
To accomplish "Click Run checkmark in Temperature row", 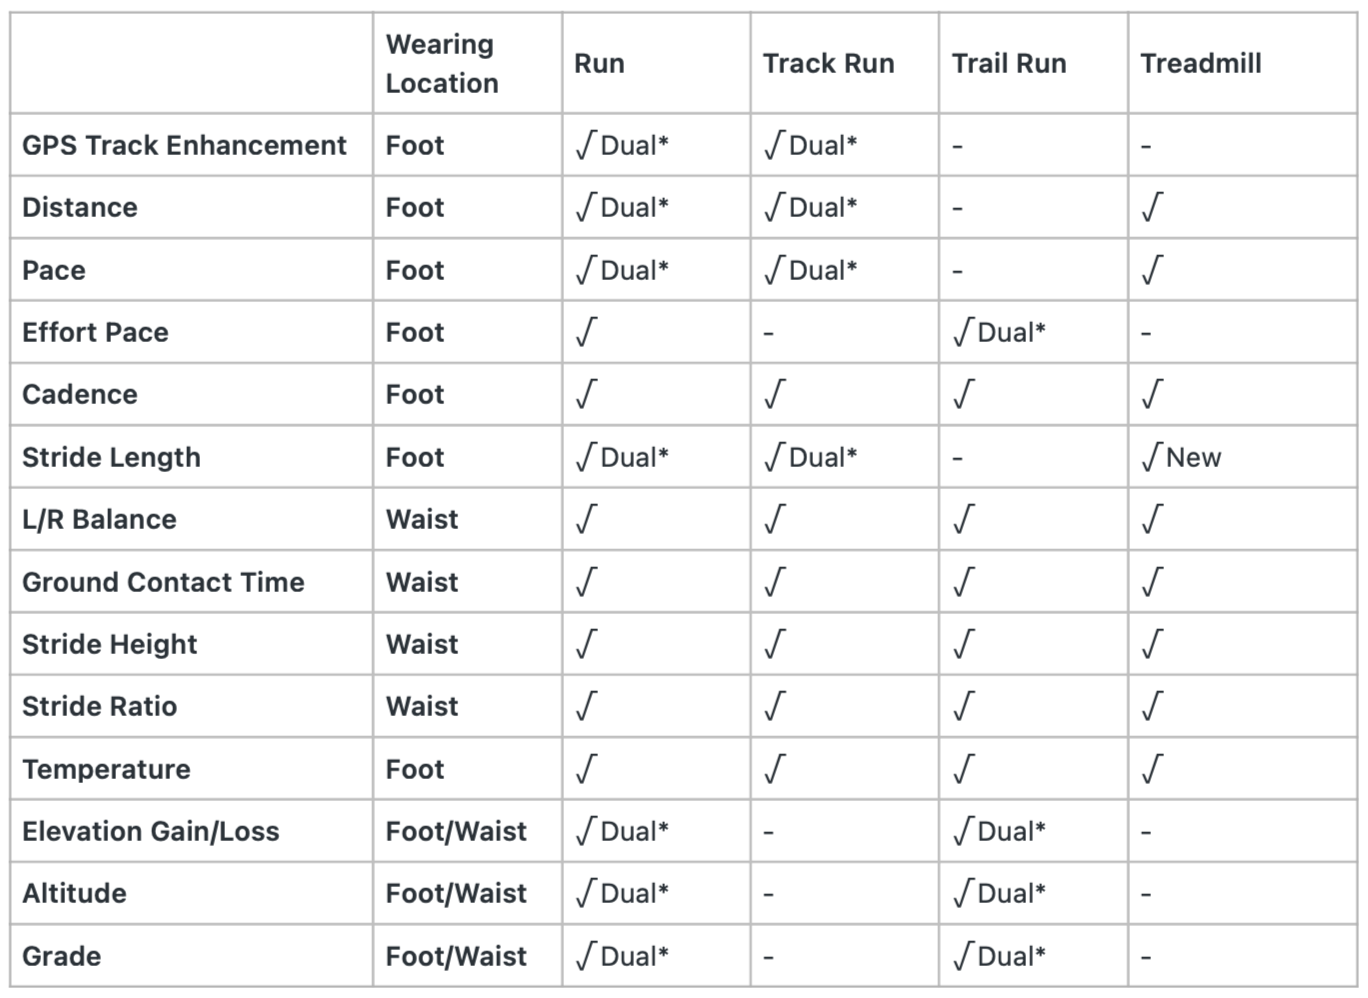I will pos(587,770).
